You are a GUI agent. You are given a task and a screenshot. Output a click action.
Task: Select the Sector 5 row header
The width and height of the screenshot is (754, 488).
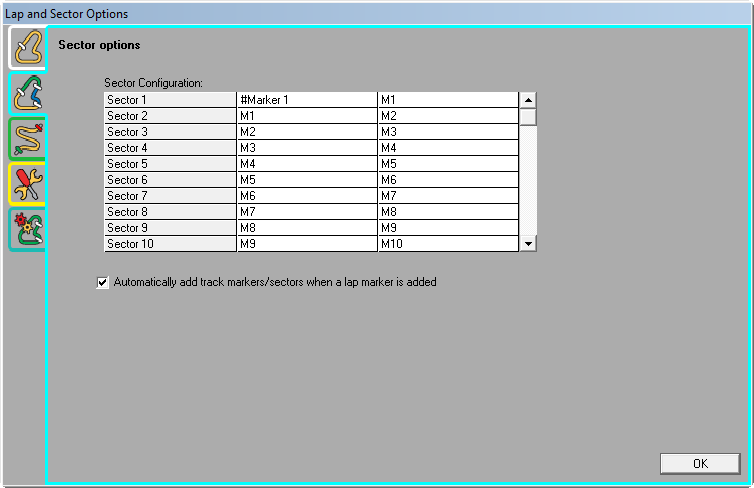(x=170, y=164)
